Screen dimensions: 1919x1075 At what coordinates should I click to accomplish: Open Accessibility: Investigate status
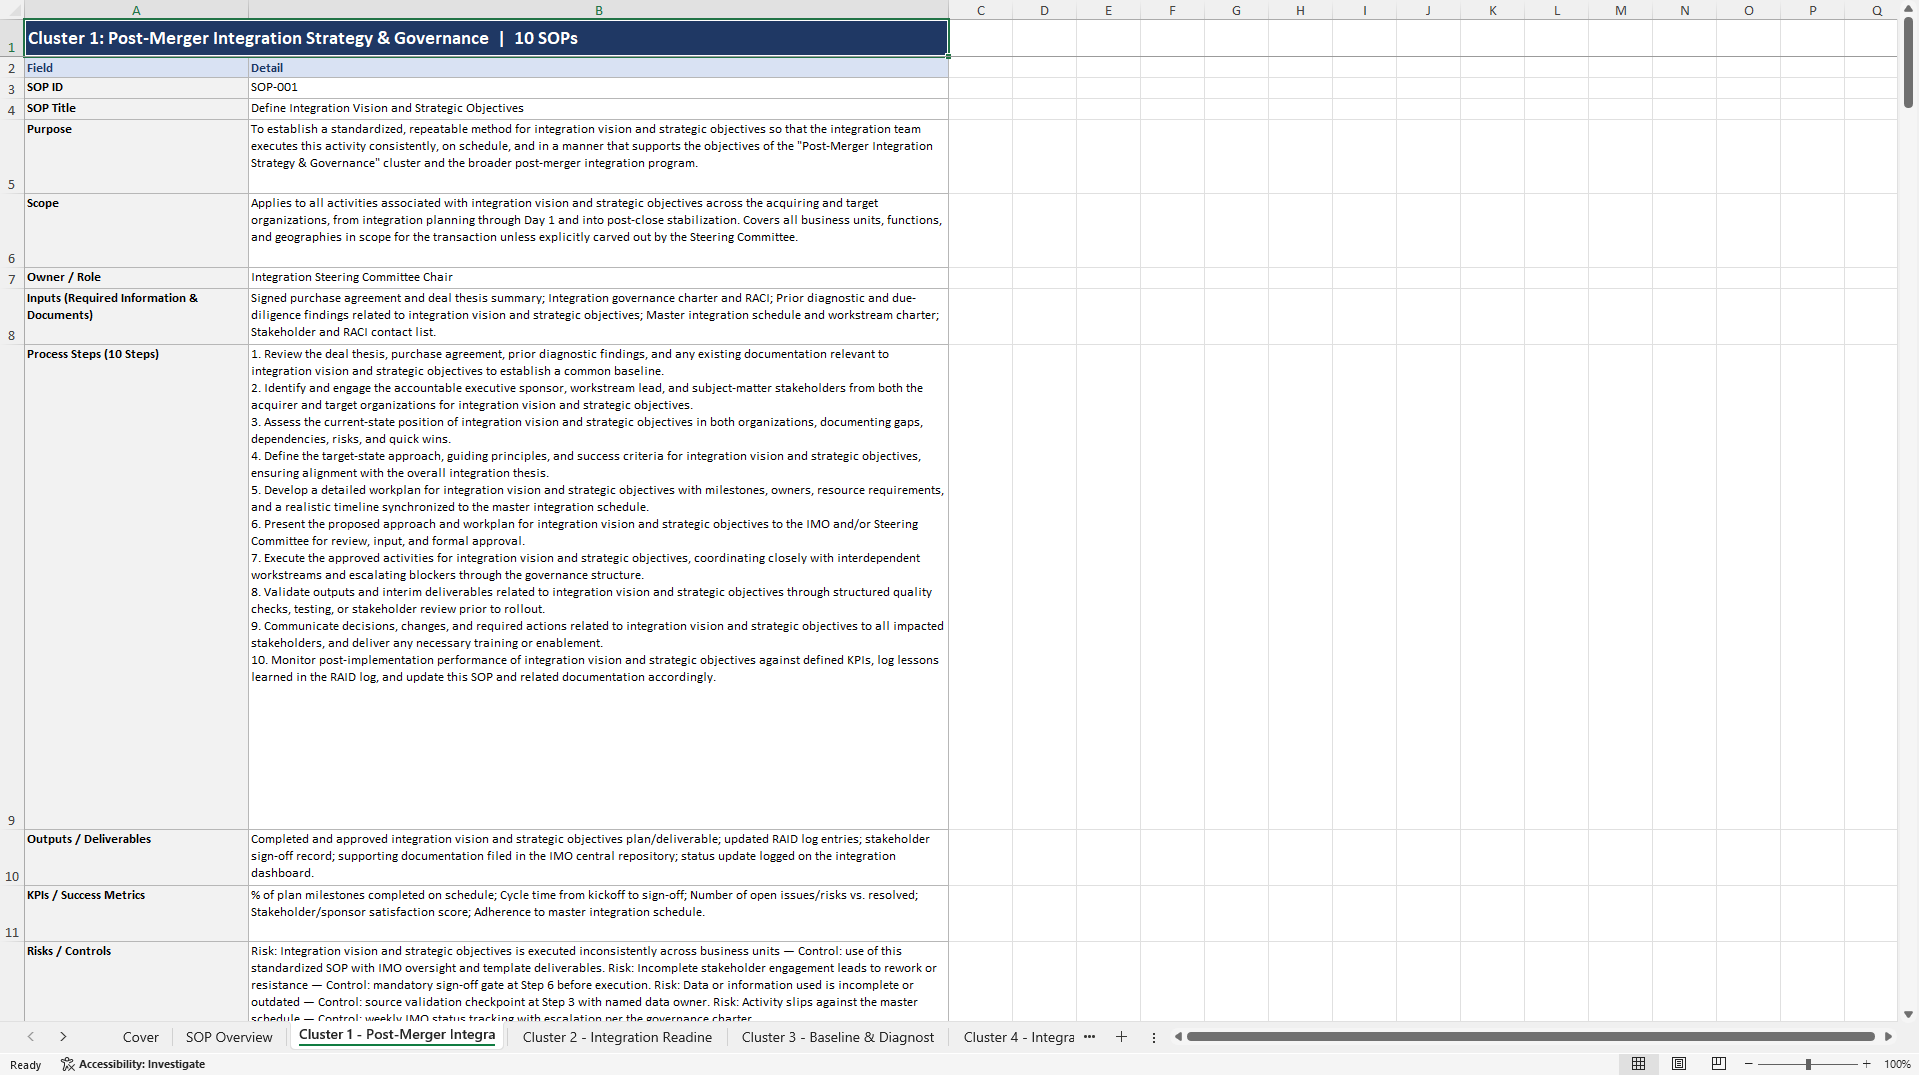click(x=133, y=1064)
